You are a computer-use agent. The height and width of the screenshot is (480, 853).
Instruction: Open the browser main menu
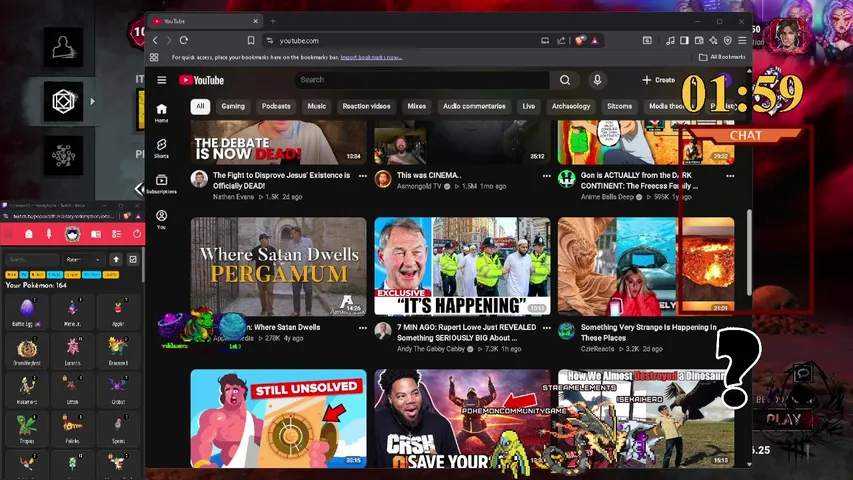point(742,40)
